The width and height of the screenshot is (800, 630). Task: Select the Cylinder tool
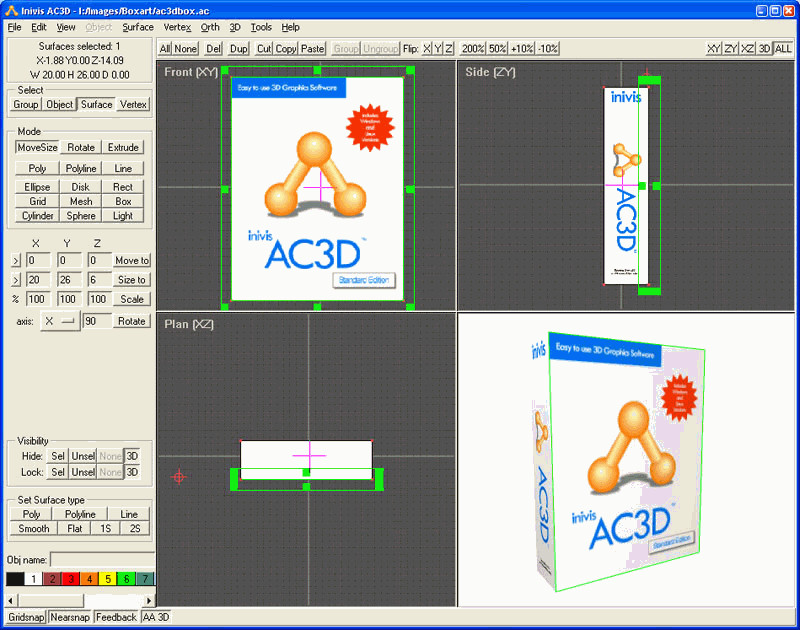37,216
